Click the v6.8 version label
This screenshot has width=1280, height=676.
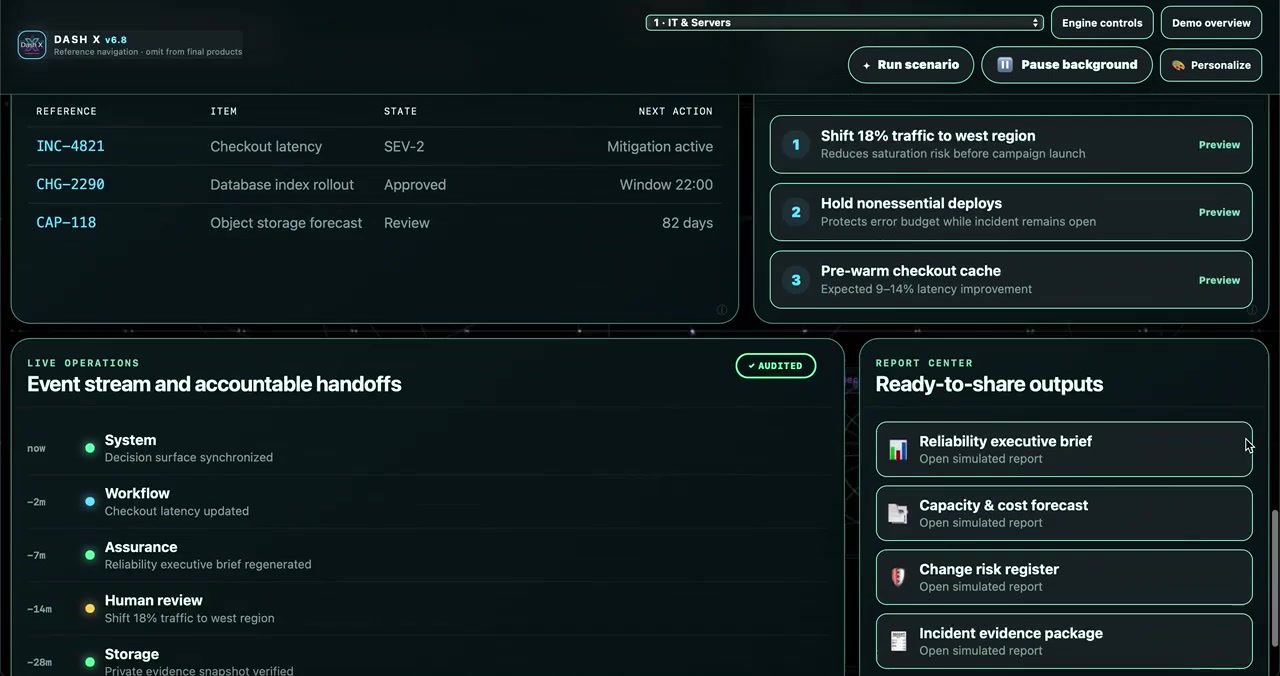(x=116, y=40)
